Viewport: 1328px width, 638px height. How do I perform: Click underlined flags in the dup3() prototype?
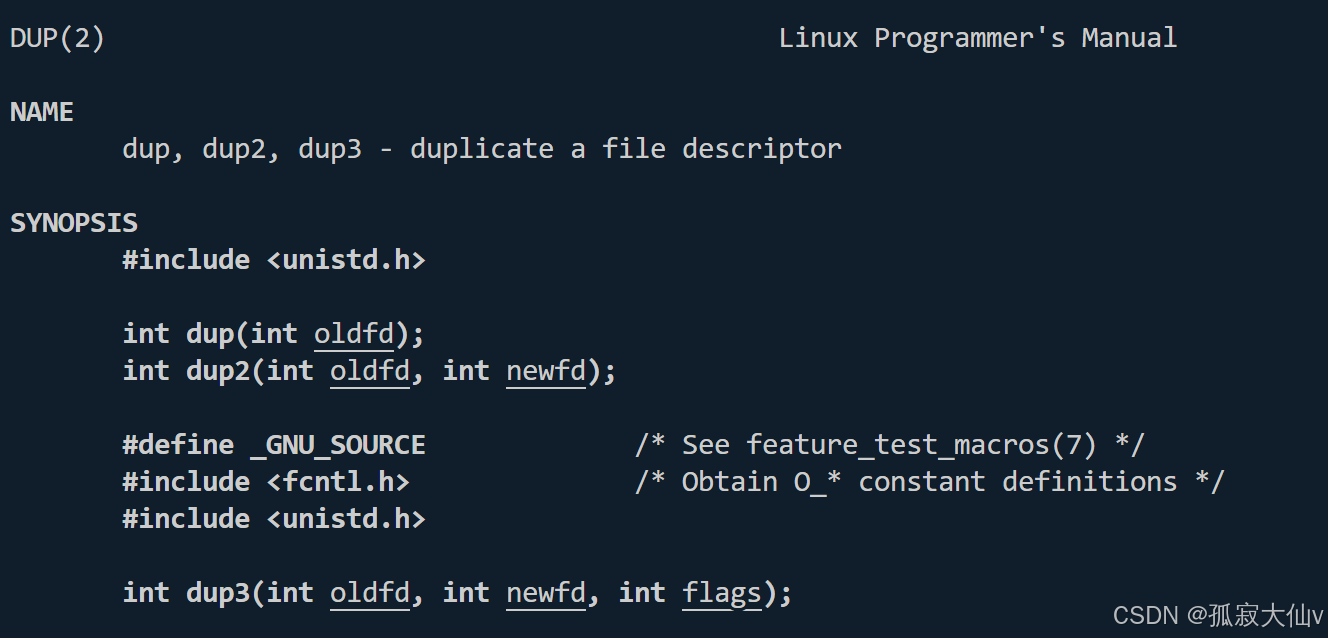pos(722,593)
